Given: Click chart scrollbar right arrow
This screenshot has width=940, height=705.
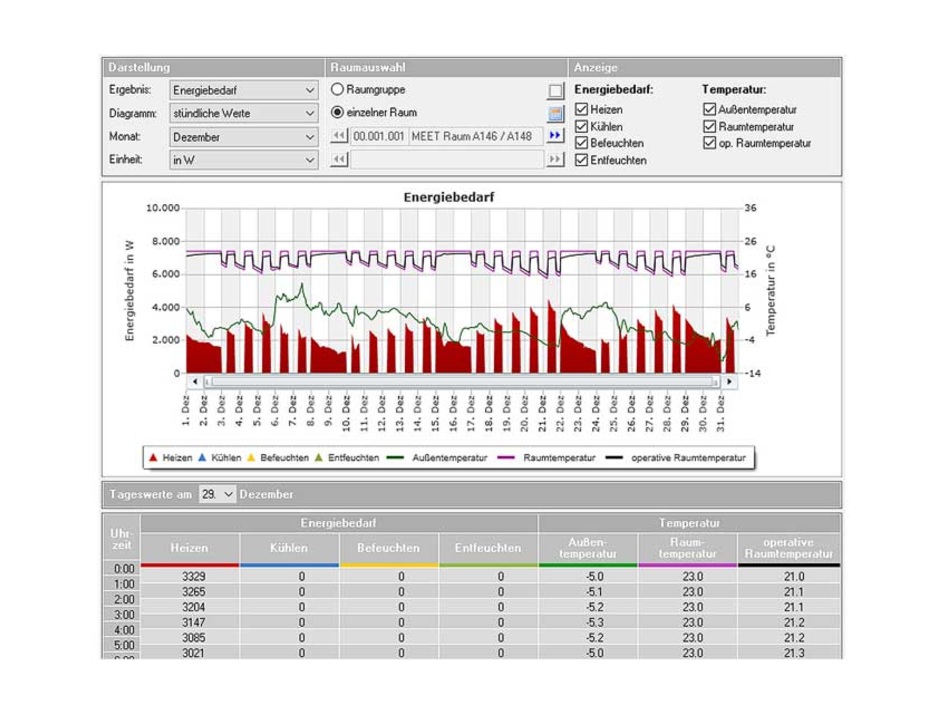Looking at the screenshot, I should [729, 382].
